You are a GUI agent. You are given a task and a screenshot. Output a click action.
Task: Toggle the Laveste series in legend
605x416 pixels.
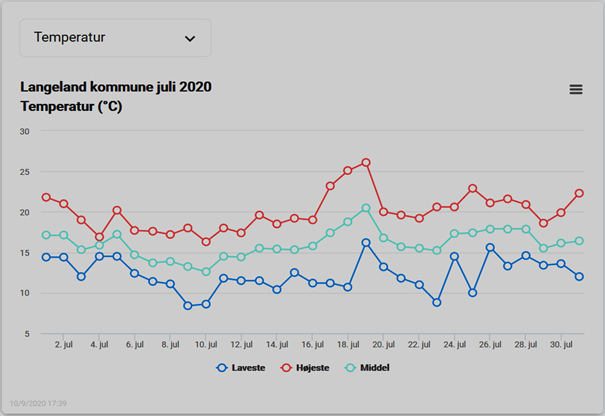(x=241, y=368)
